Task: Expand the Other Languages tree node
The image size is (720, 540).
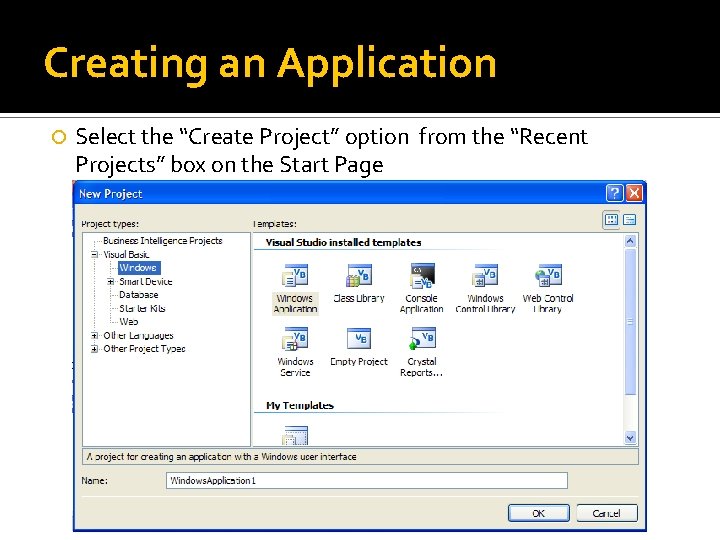Action: click(x=94, y=336)
